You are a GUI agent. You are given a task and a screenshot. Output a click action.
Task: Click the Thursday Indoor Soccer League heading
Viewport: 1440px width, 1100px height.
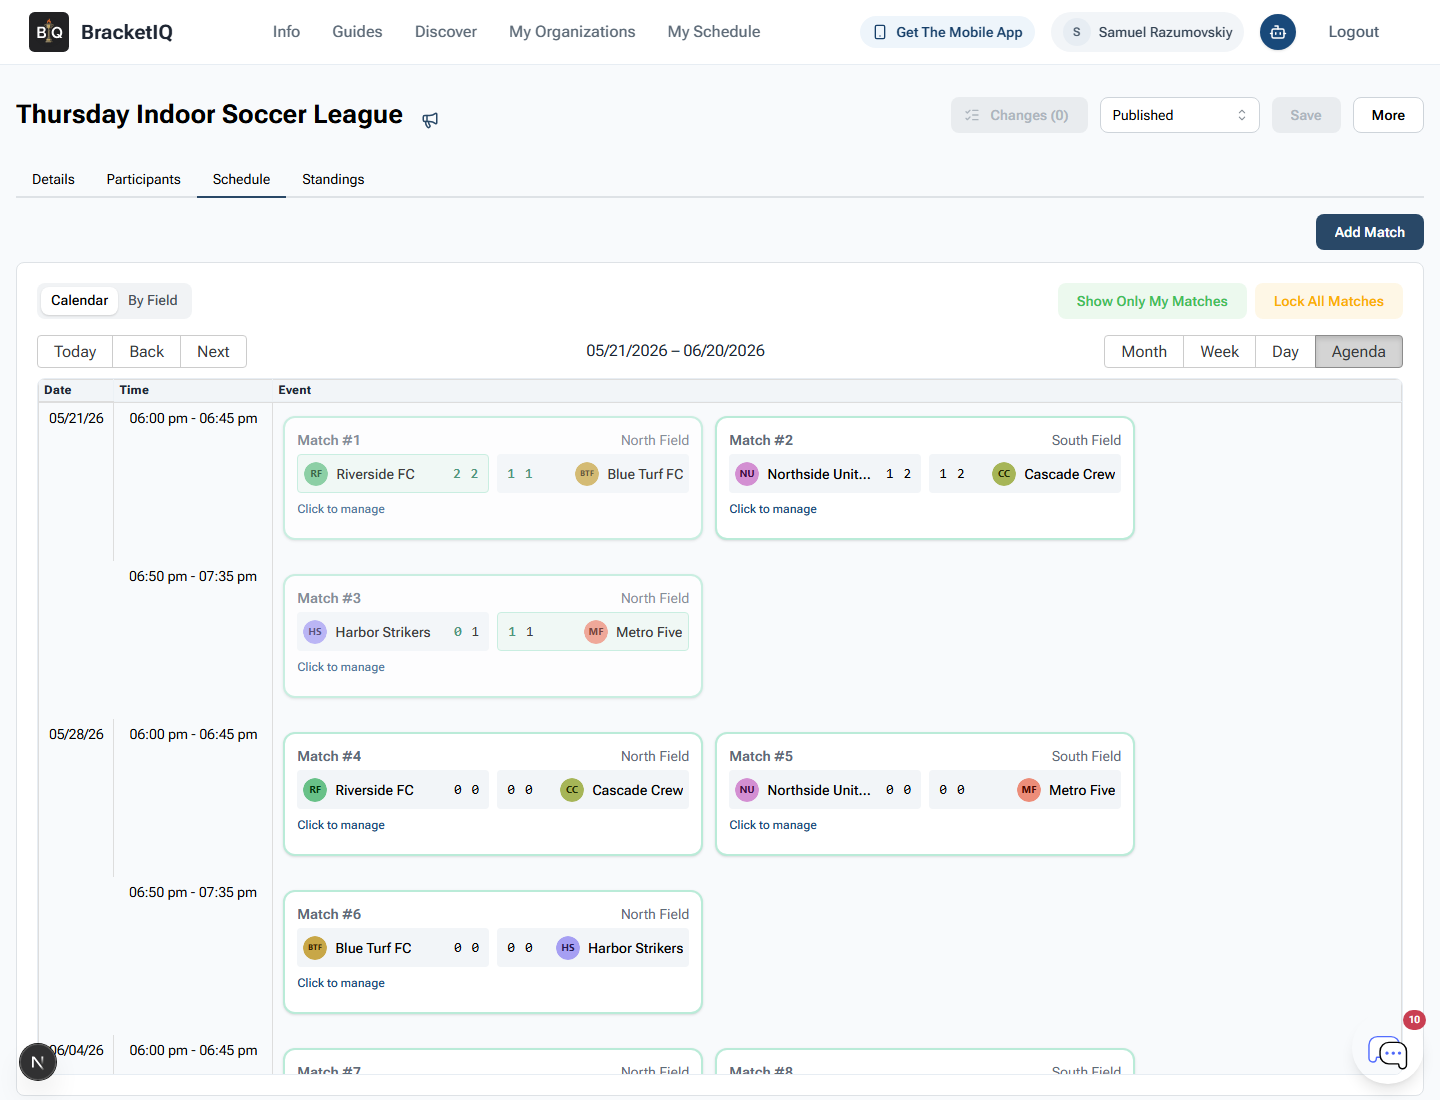209,114
